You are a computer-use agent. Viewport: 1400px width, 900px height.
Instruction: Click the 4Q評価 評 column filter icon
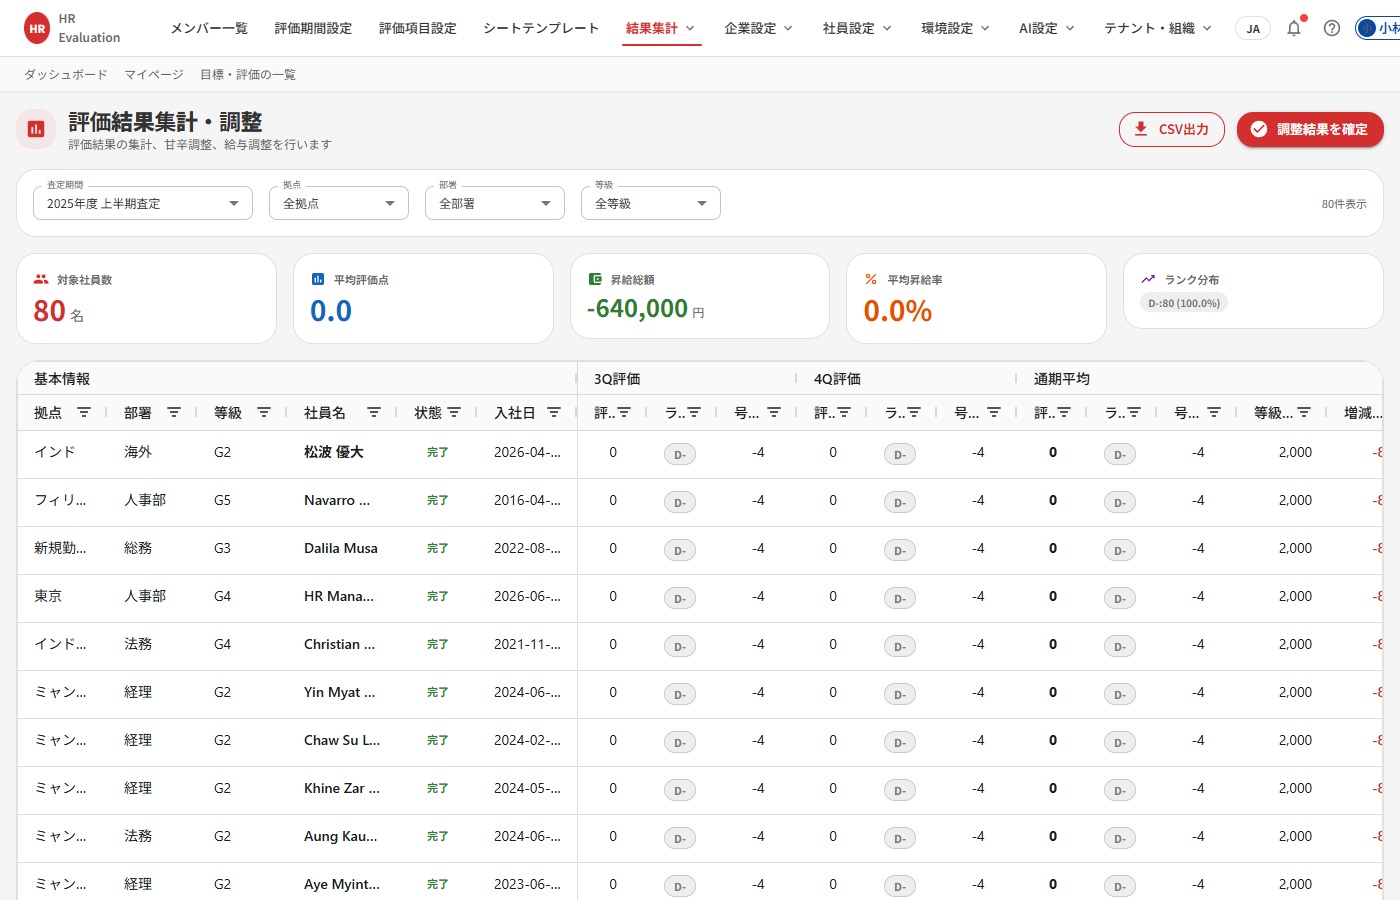coord(844,412)
